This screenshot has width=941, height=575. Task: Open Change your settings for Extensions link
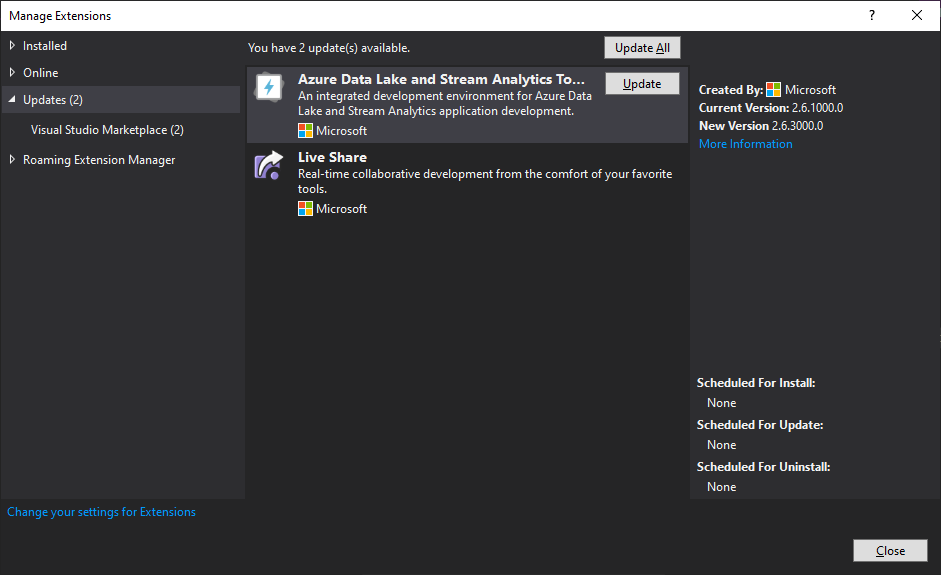[x=101, y=512]
